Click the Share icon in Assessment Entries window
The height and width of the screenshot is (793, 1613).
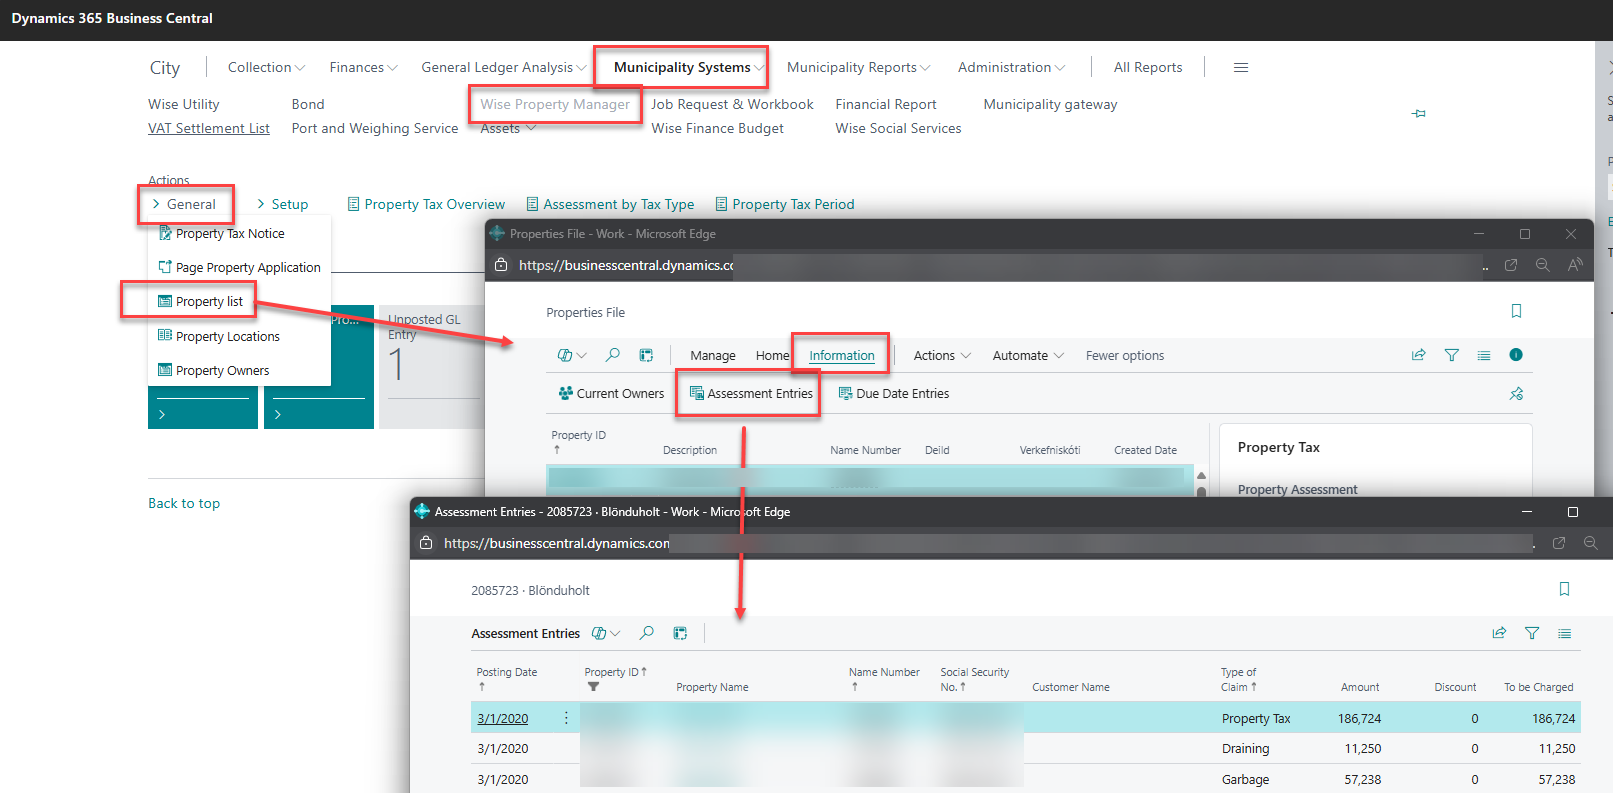click(x=1499, y=633)
